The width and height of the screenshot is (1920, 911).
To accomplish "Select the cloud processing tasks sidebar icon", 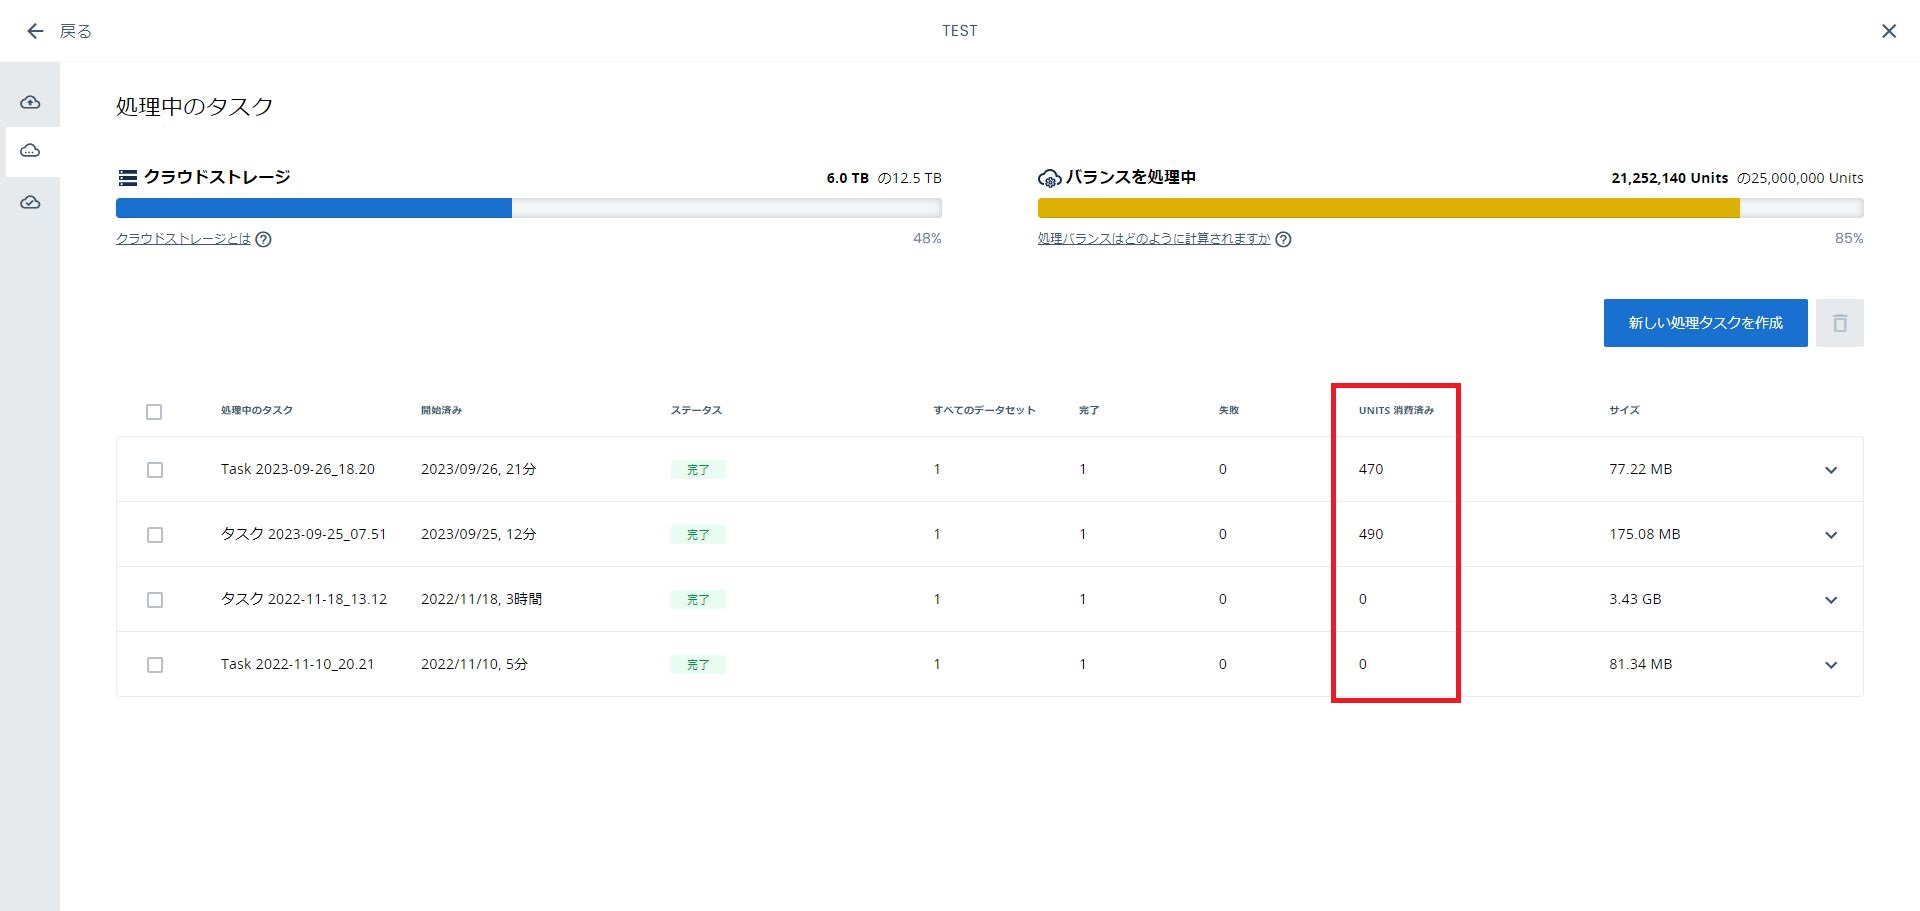I will pos(31,151).
